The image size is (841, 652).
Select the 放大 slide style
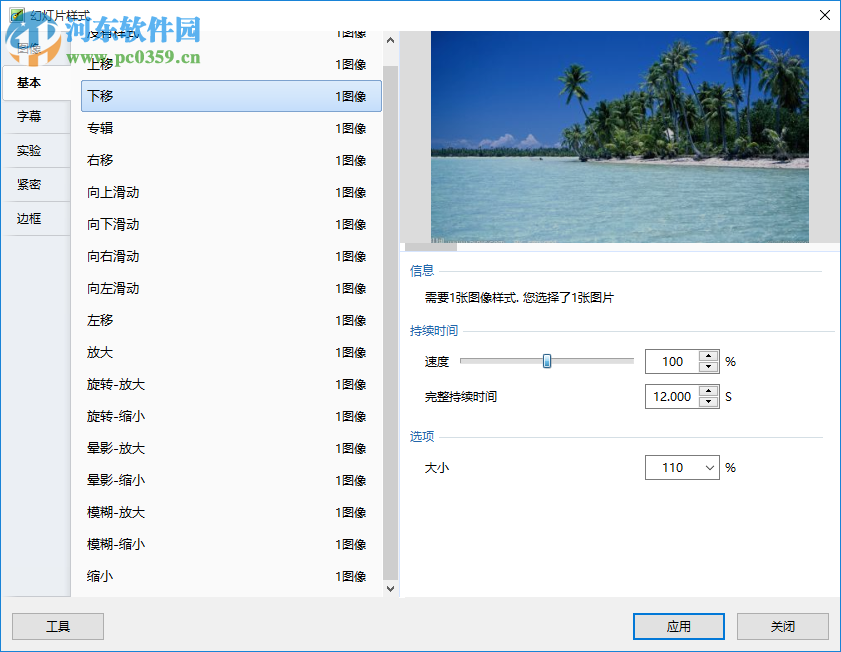[x=230, y=352]
